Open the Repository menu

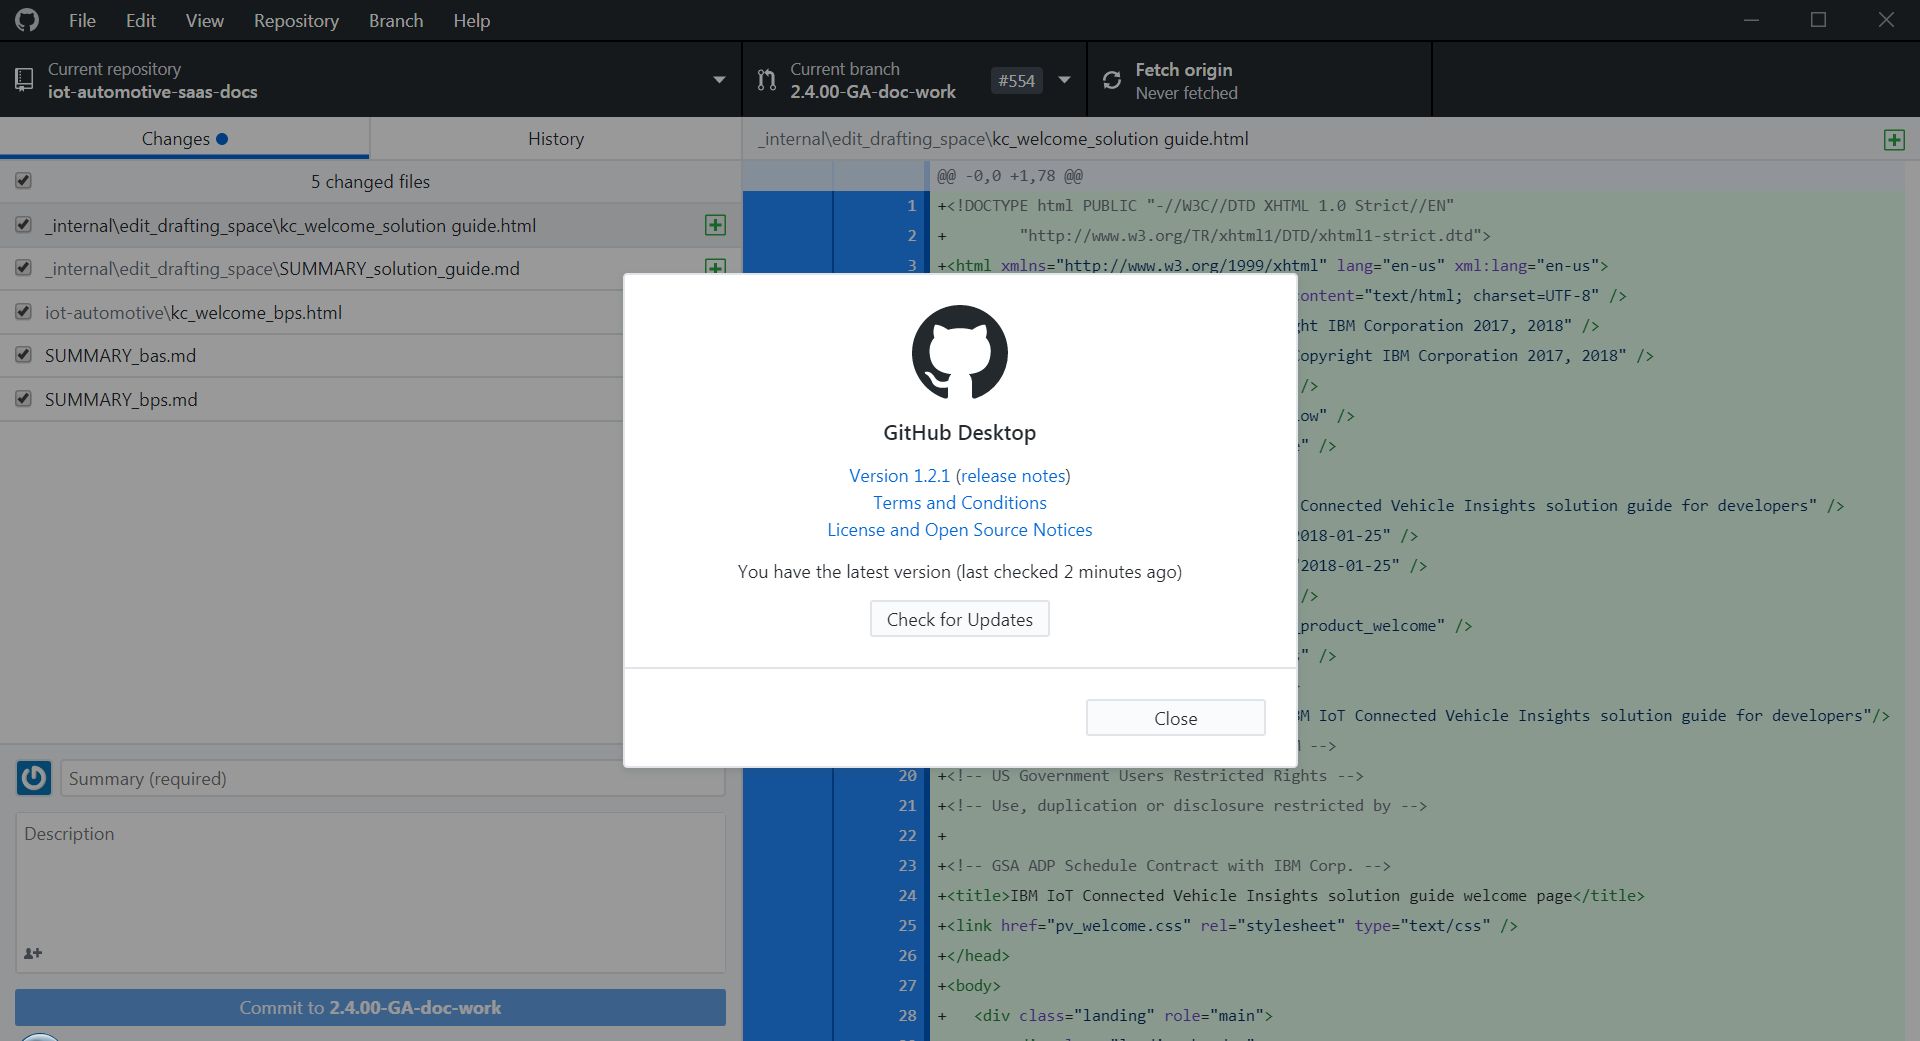[x=296, y=20]
